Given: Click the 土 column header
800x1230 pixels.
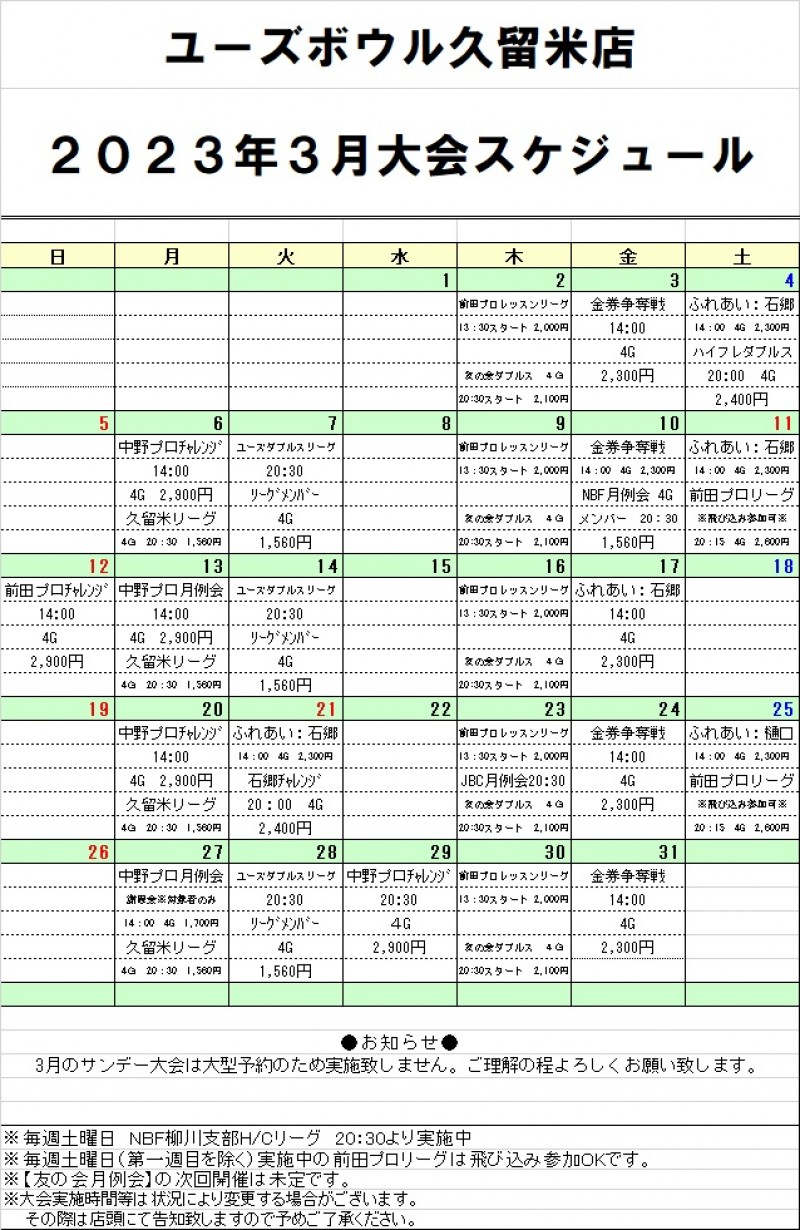Looking at the screenshot, I should tap(742, 257).
